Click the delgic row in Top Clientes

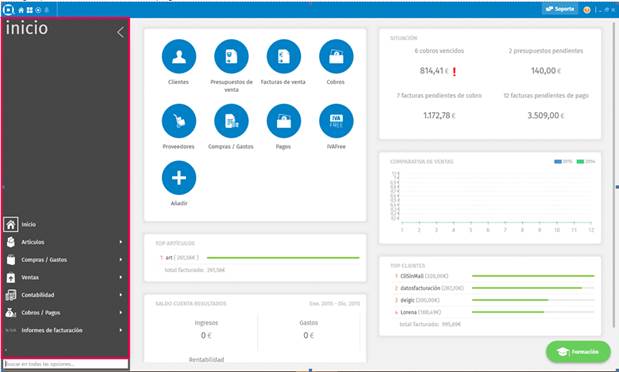(x=493, y=301)
